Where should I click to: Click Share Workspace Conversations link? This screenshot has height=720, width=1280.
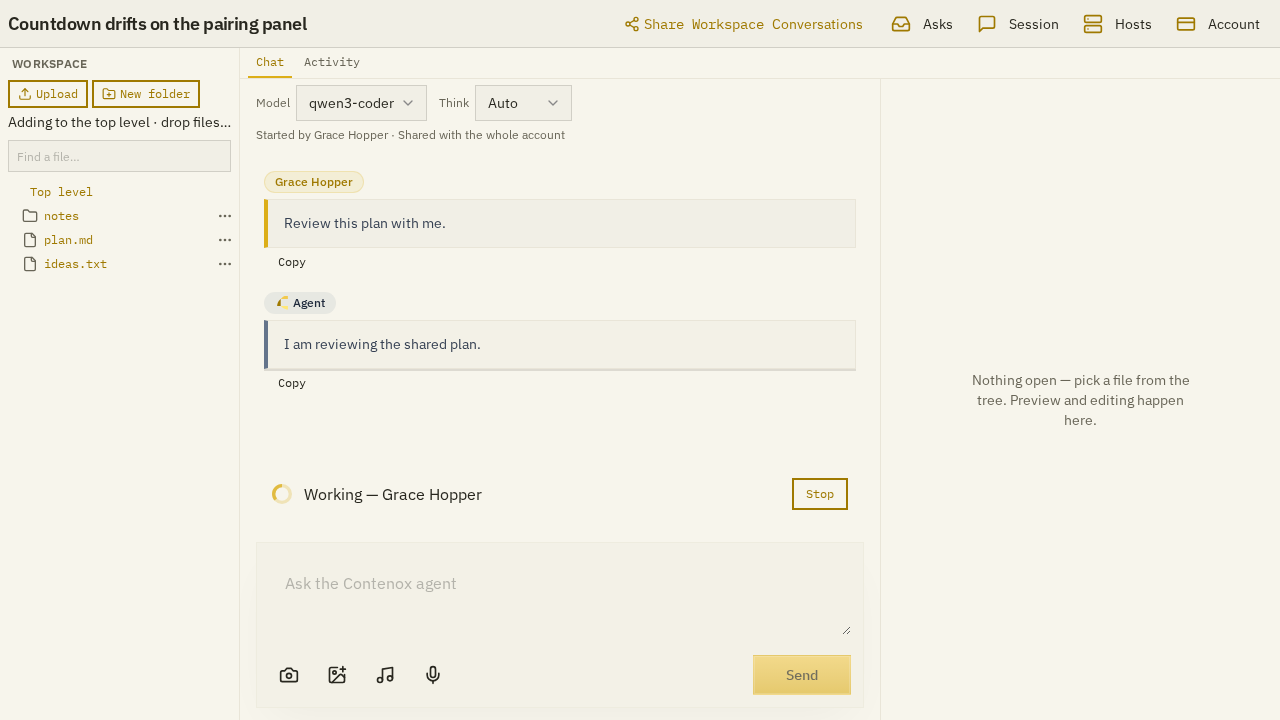click(744, 24)
